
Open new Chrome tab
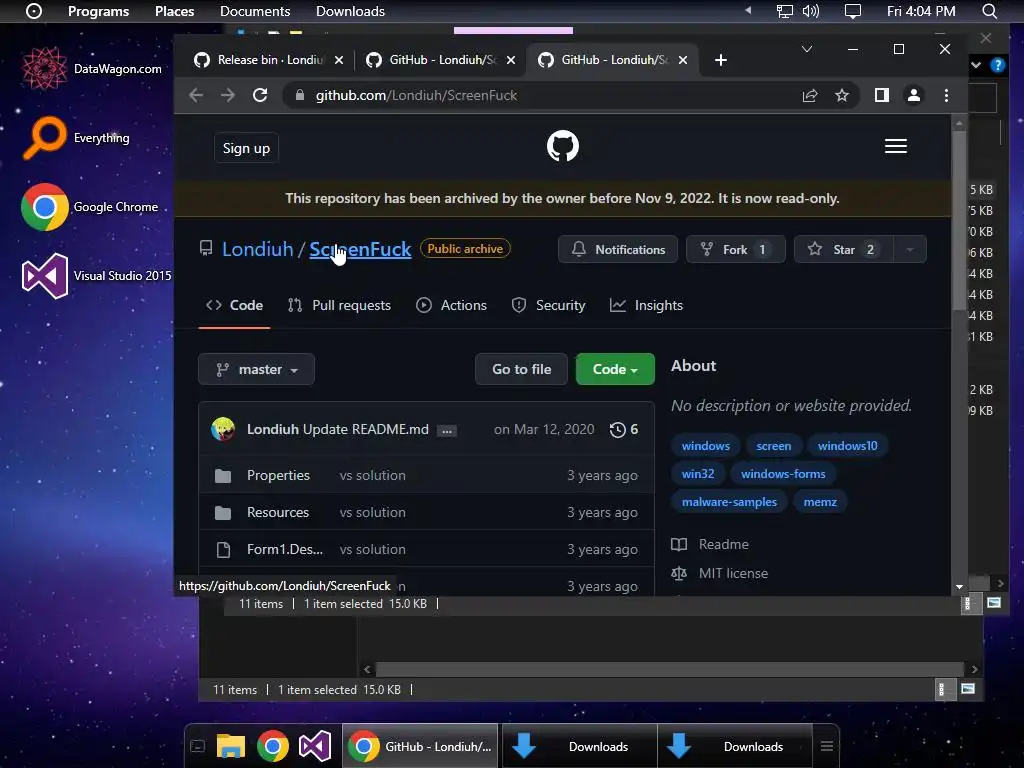click(x=720, y=60)
